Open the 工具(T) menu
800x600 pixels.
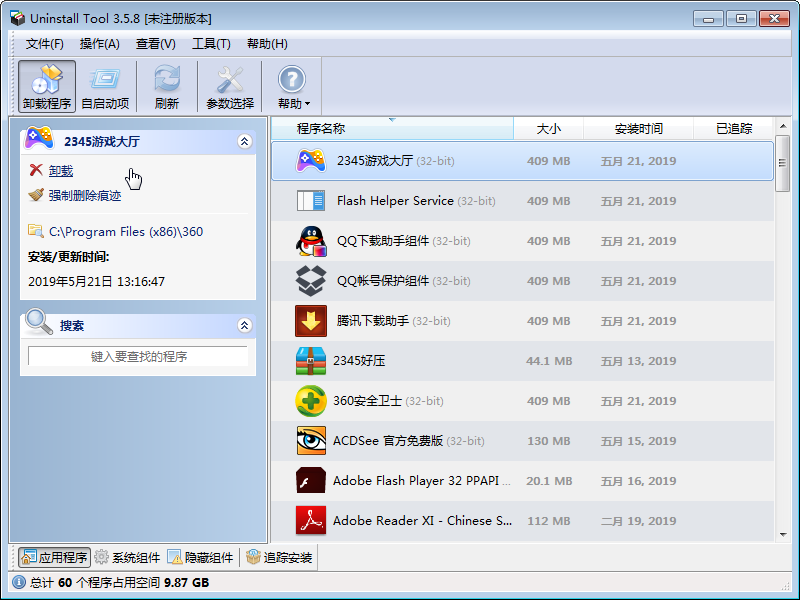coord(211,44)
